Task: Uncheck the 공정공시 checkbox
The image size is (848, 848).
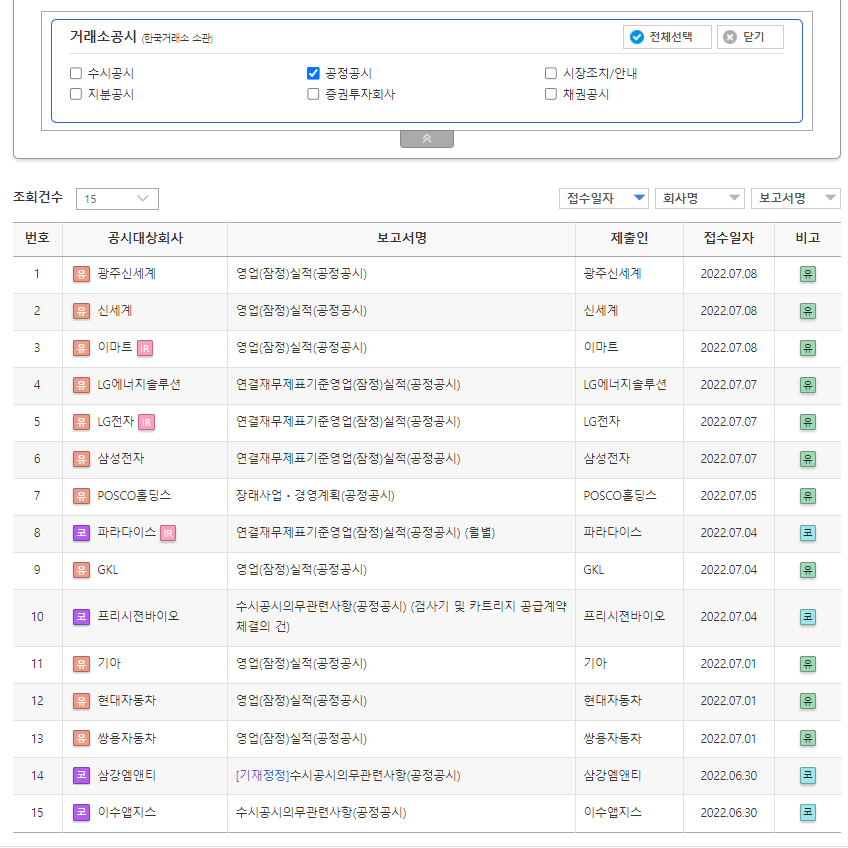Action: pos(313,73)
